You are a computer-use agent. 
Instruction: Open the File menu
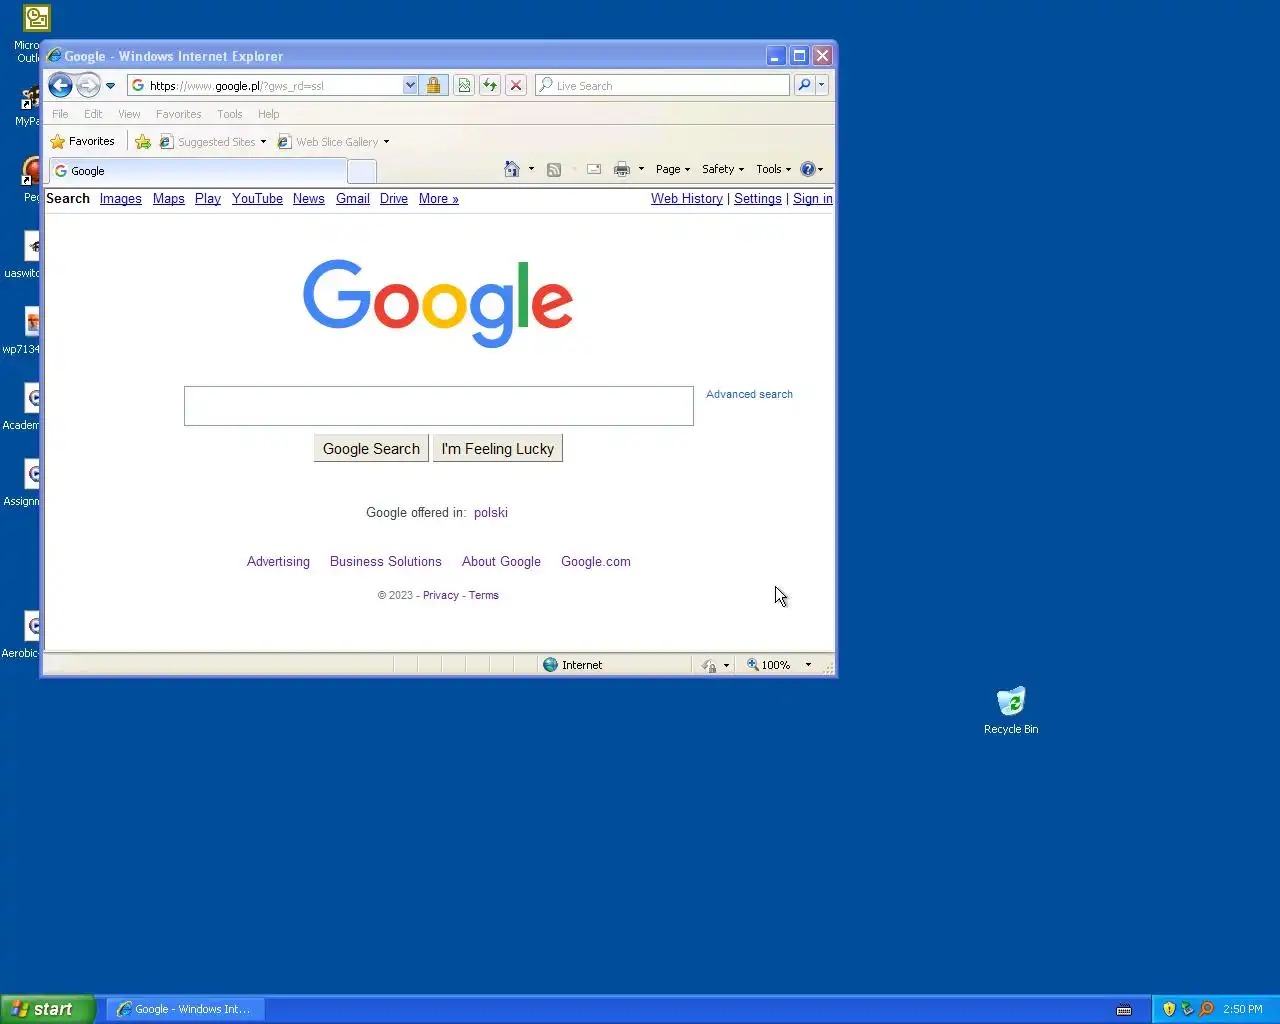pos(60,114)
